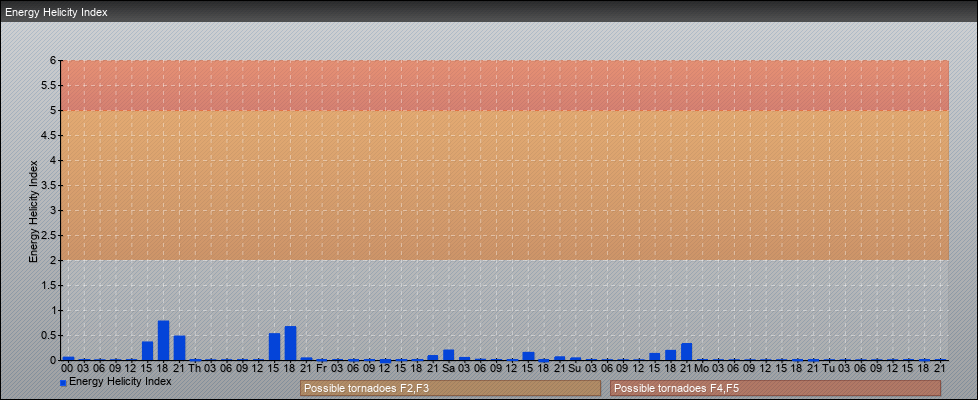
Task: Click the Possible tornadoes F2,F3 band label
Action: click(450, 388)
